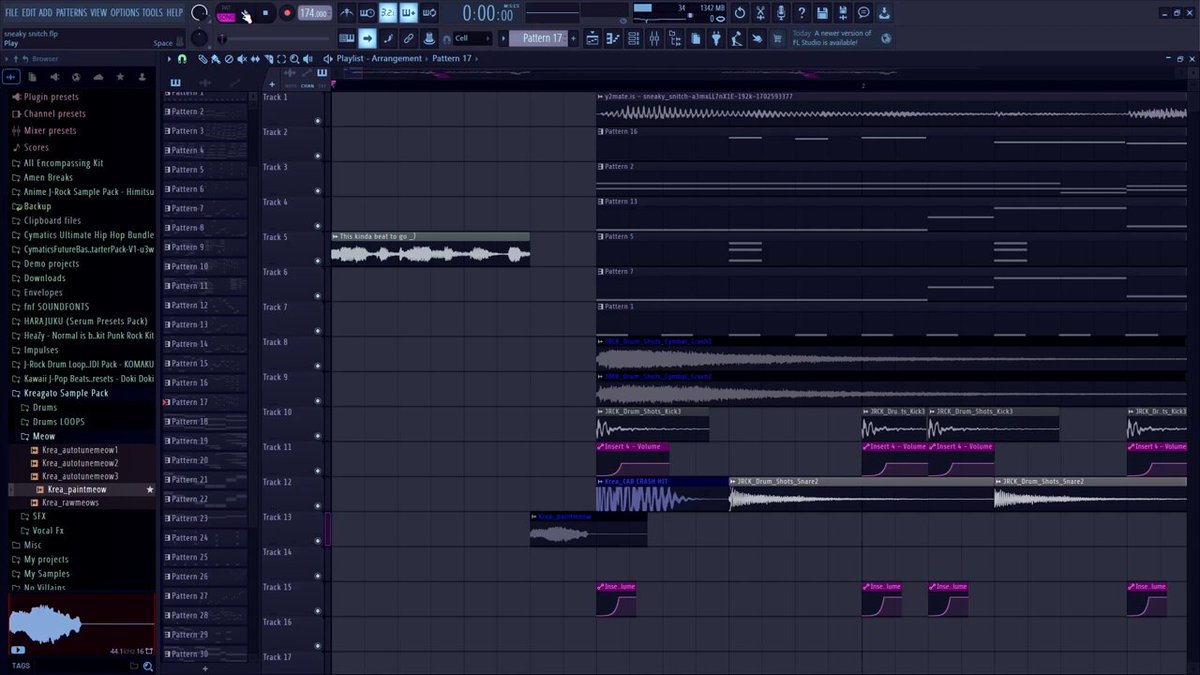Screen dimensions: 1200x675
Task: Click the save project floppy icon
Action: (x=822, y=13)
